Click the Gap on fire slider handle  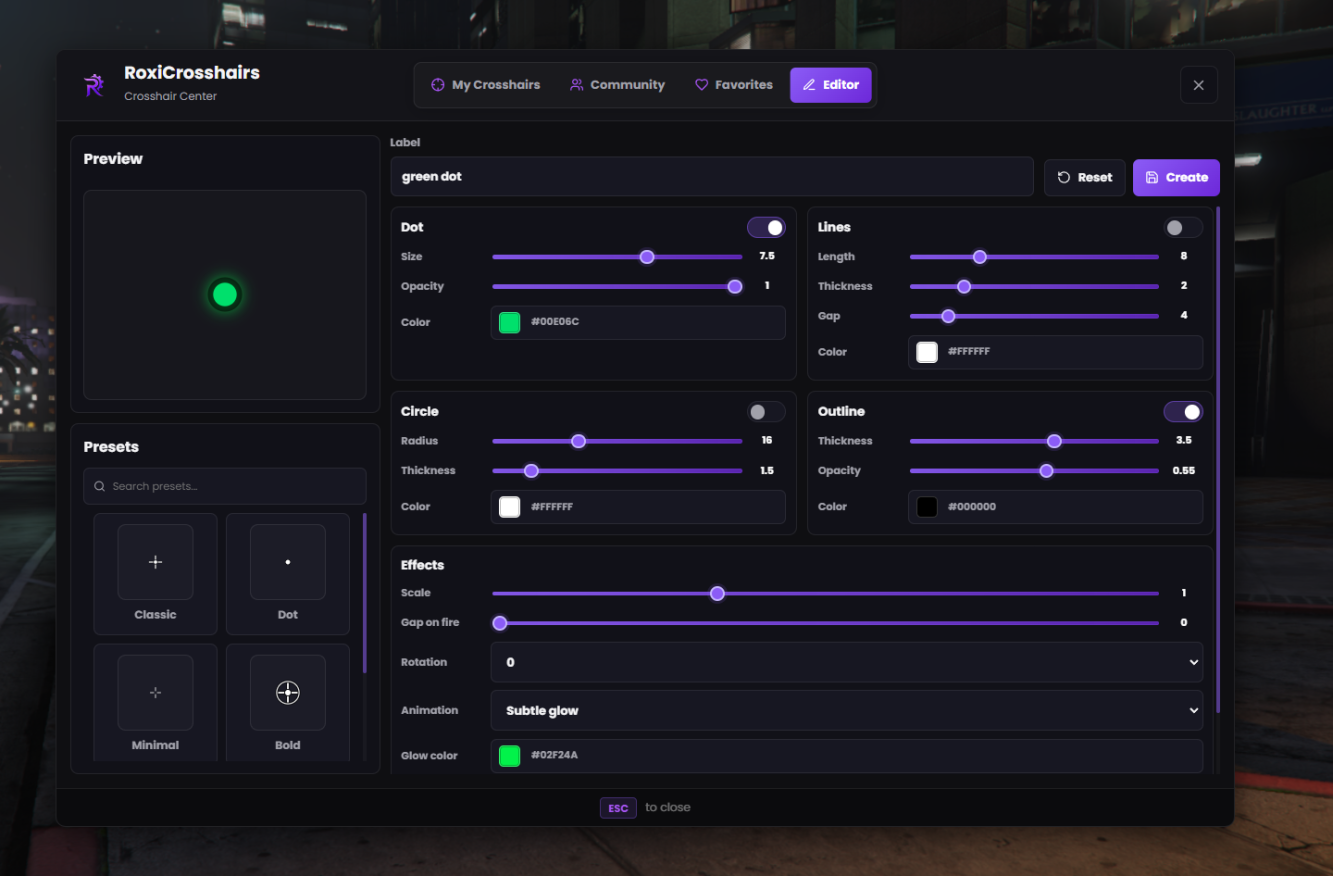click(x=500, y=623)
